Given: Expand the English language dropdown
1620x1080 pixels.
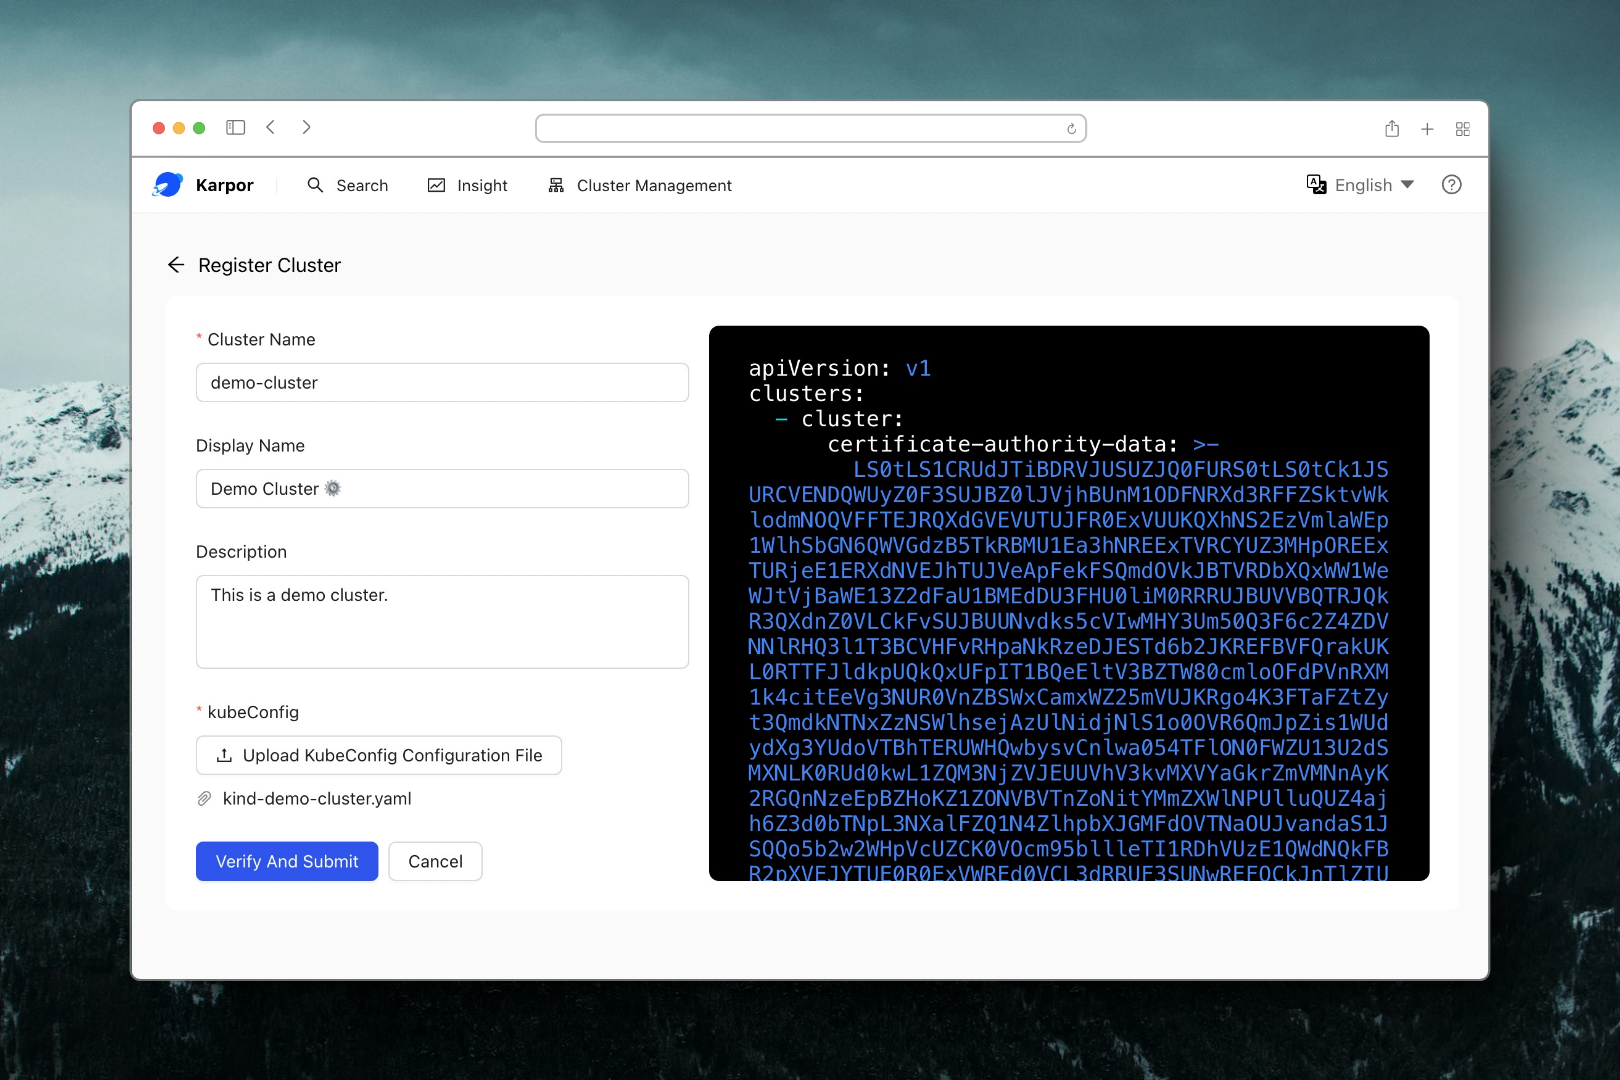Looking at the screenshot, I should [1361, 185].
